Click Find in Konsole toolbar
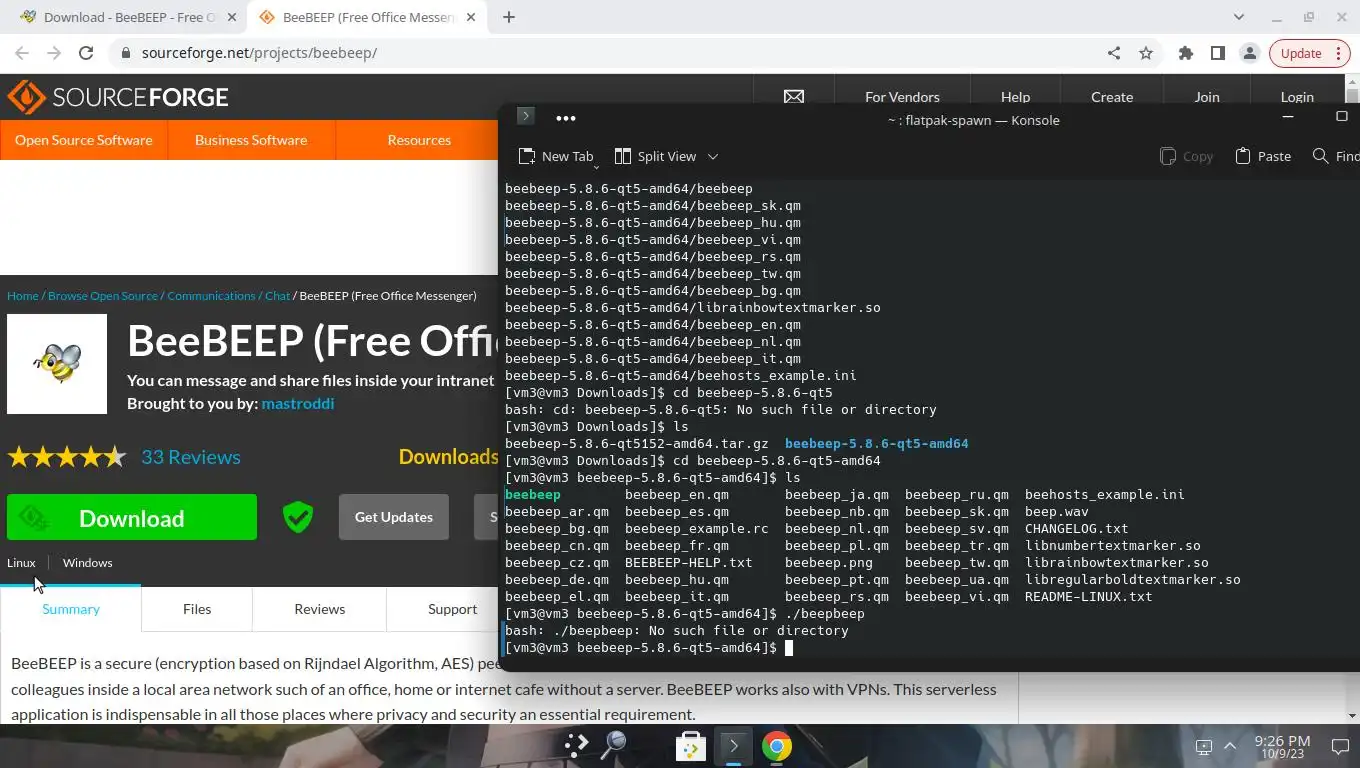The image size is (1360, 768). [1336, 156]
